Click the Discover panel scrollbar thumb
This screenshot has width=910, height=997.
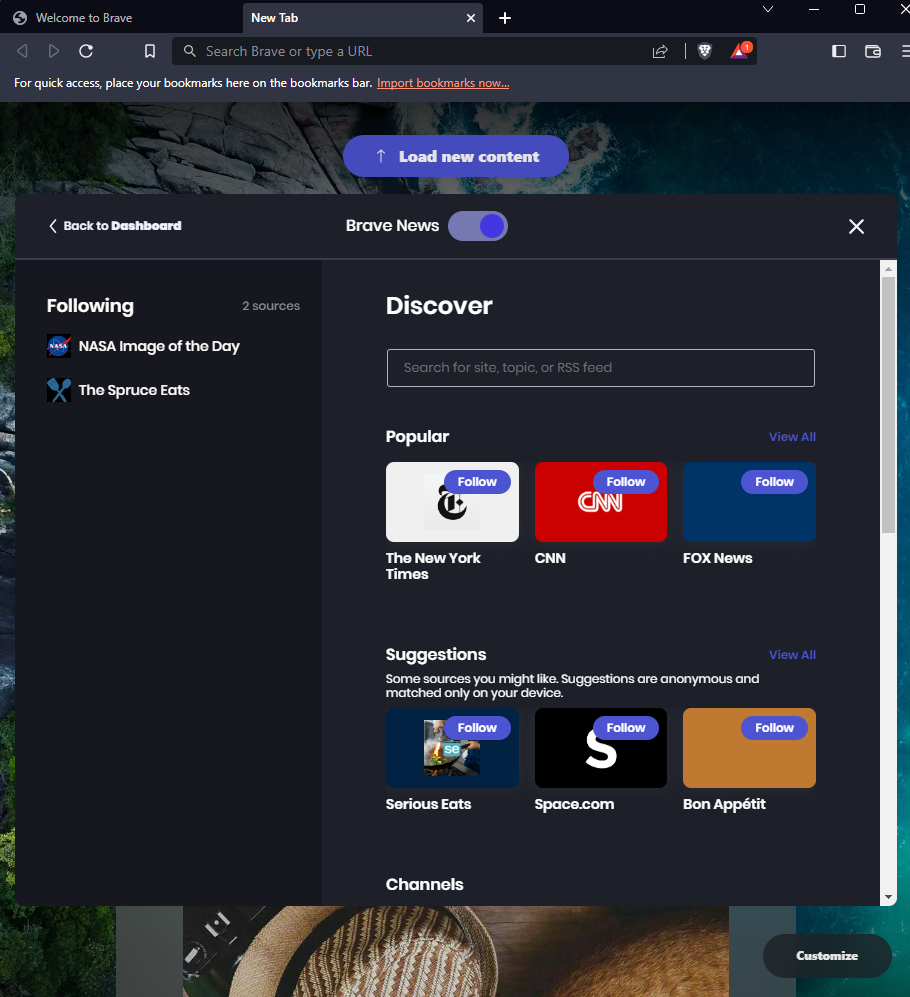[x=888, y=405]
